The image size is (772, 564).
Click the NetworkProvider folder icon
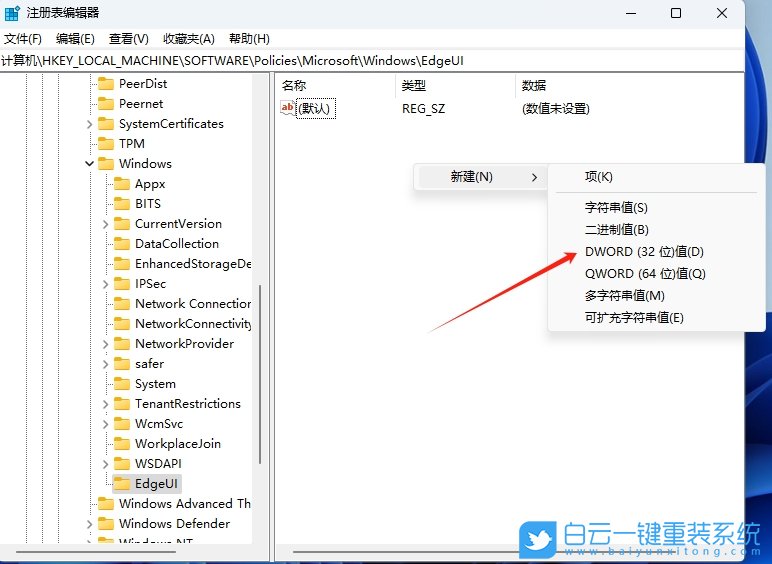pos(122,344)
